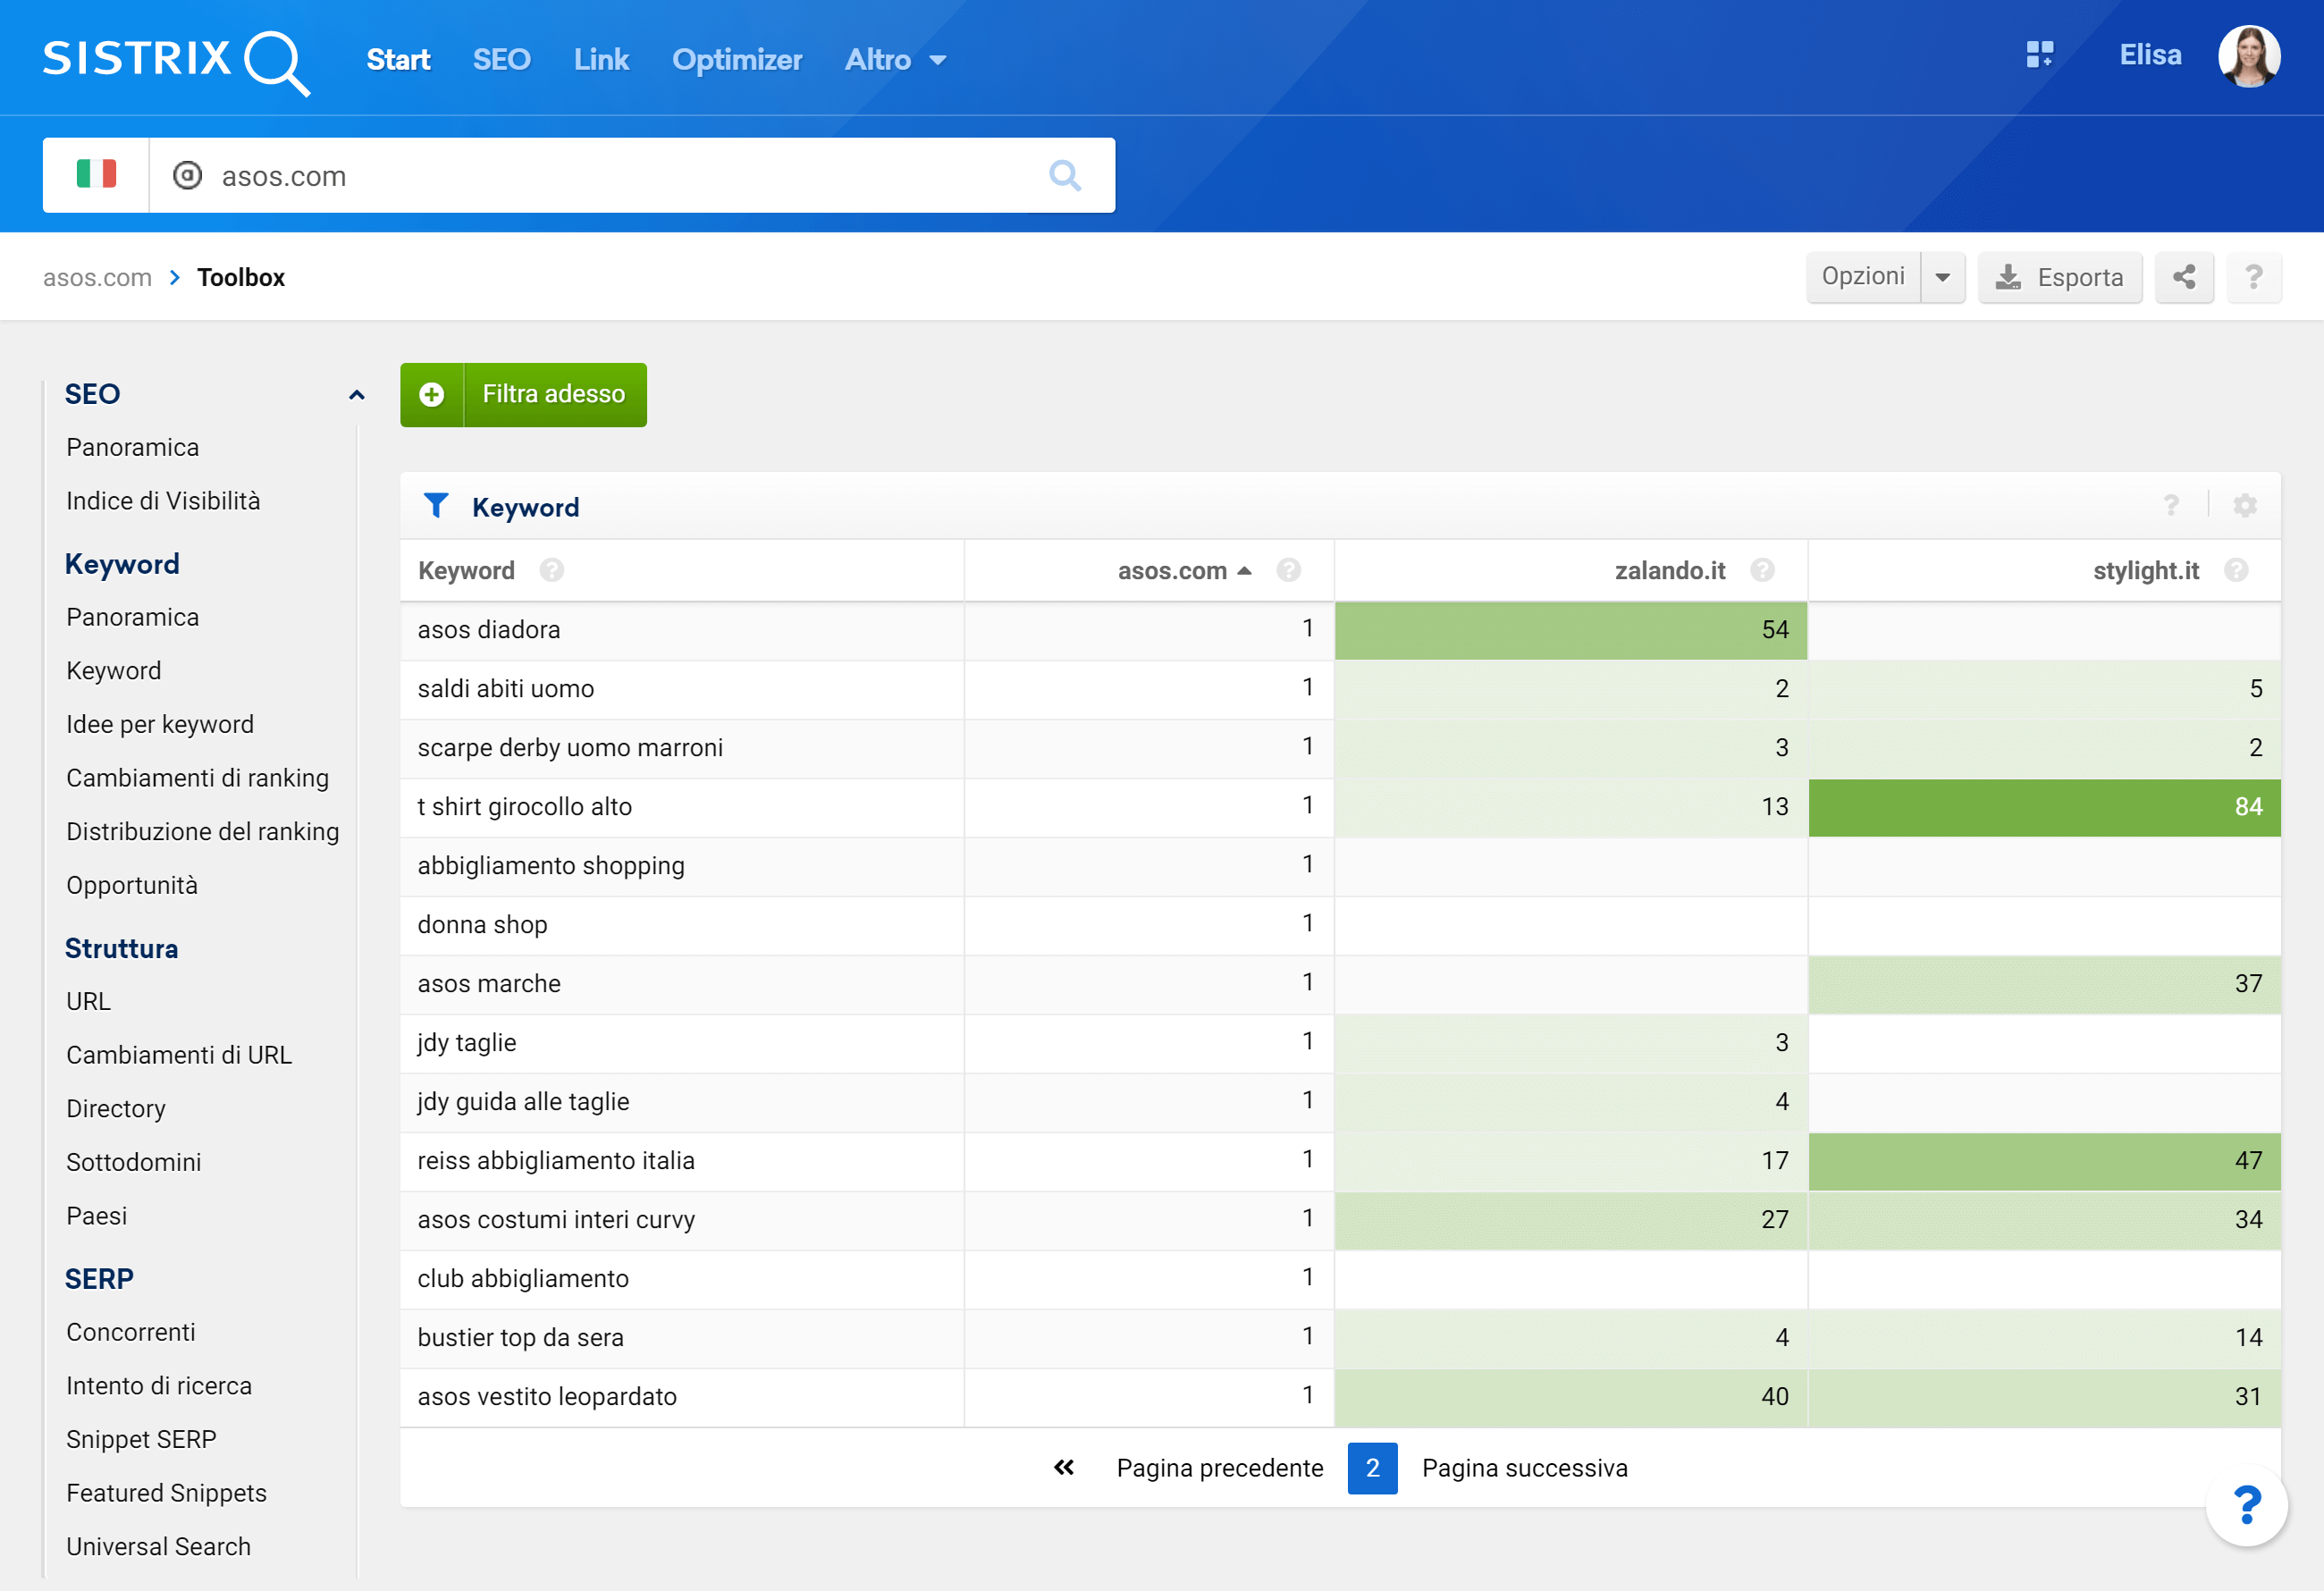
Task: Open the Start tab
Action: pyautogui.click(x=399, y=60)
